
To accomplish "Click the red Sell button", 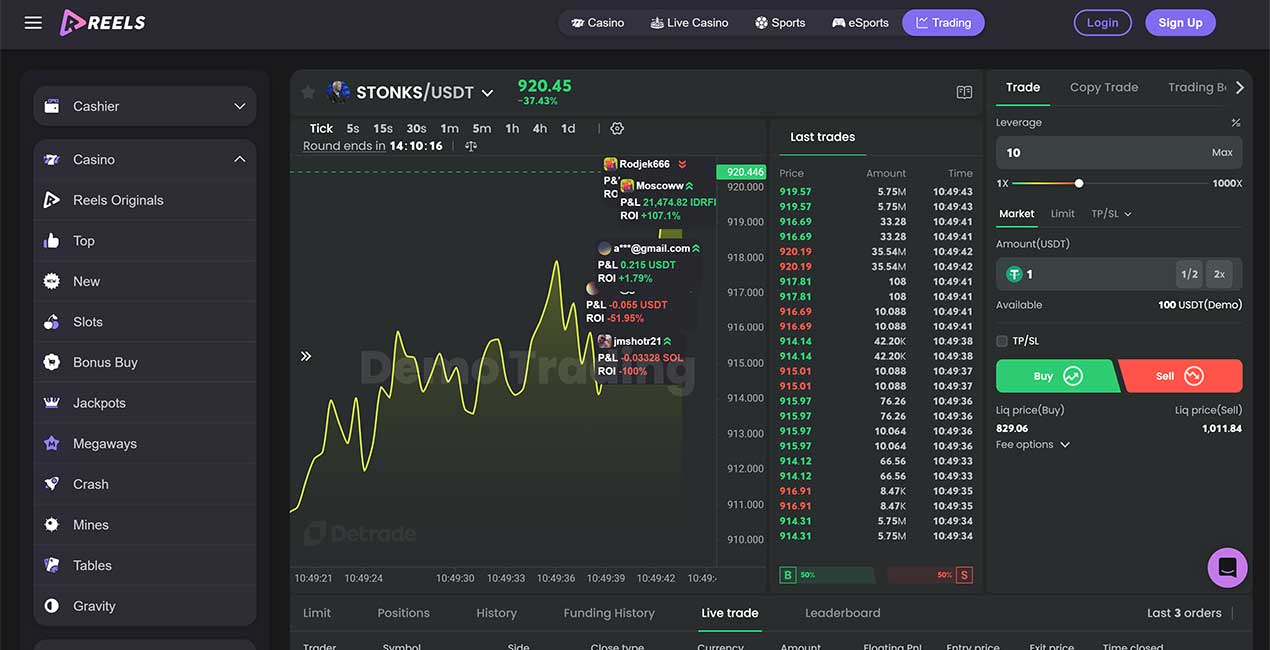I will [x=1181, y=376].
